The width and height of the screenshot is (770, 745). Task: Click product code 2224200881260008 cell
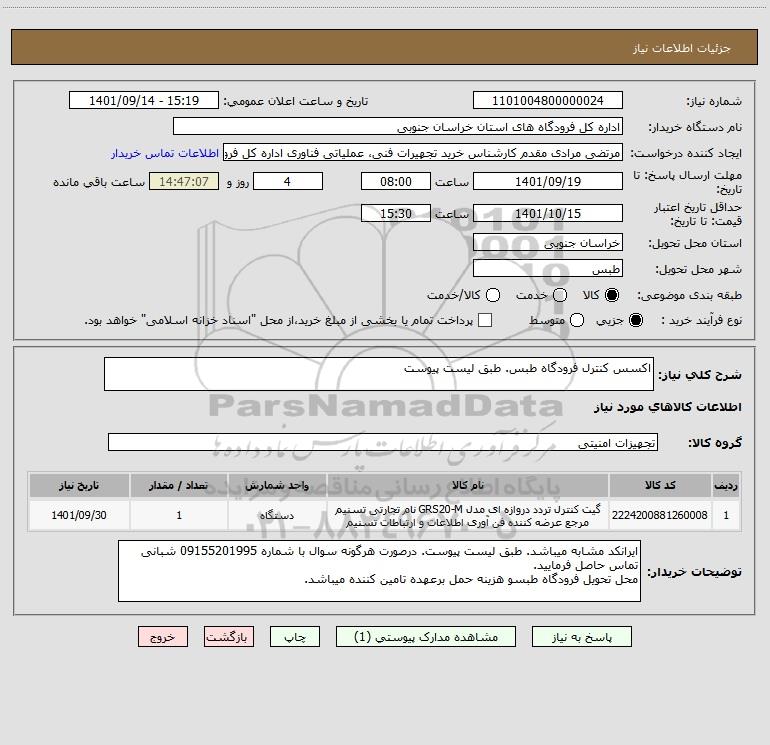pyautogui.click(x=660, y=515)
